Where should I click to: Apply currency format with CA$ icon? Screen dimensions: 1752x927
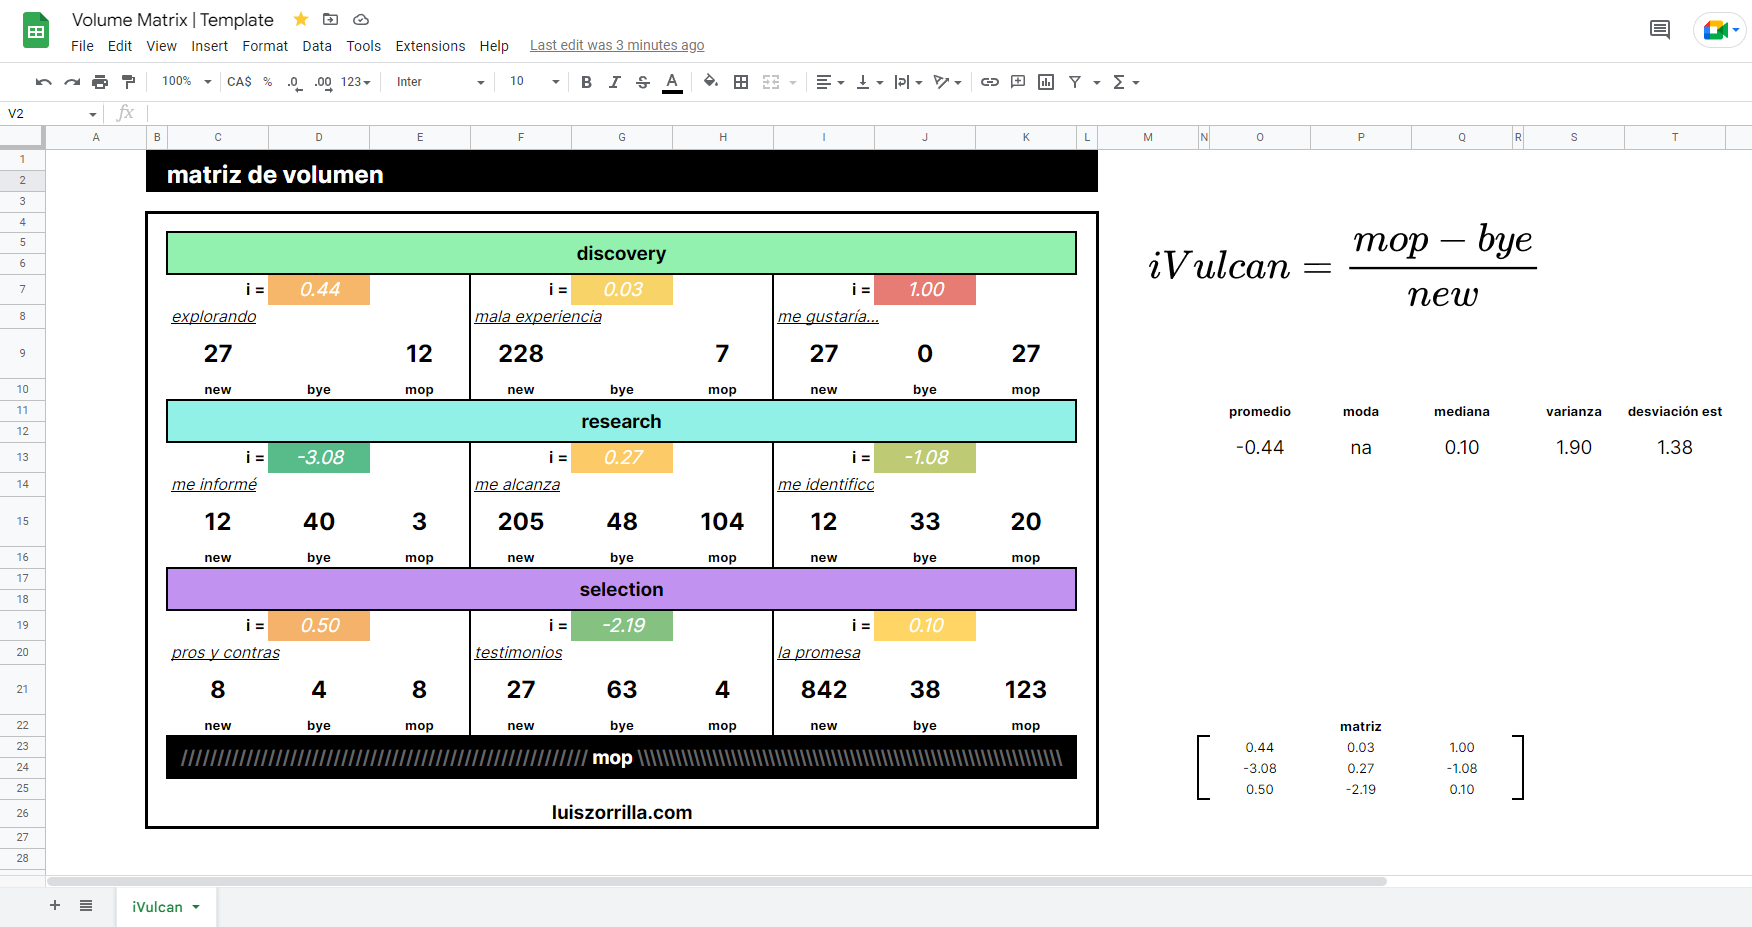coord(238,82)
